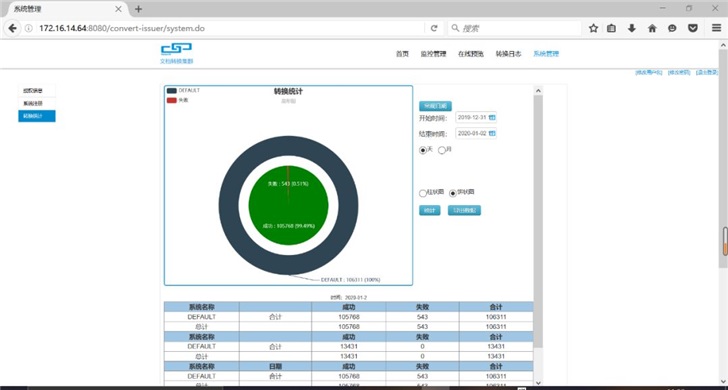Reload the page with the refresh icon
Viewport: 728px width, 390px height.
pyautogui.click(x=434, y=28)
